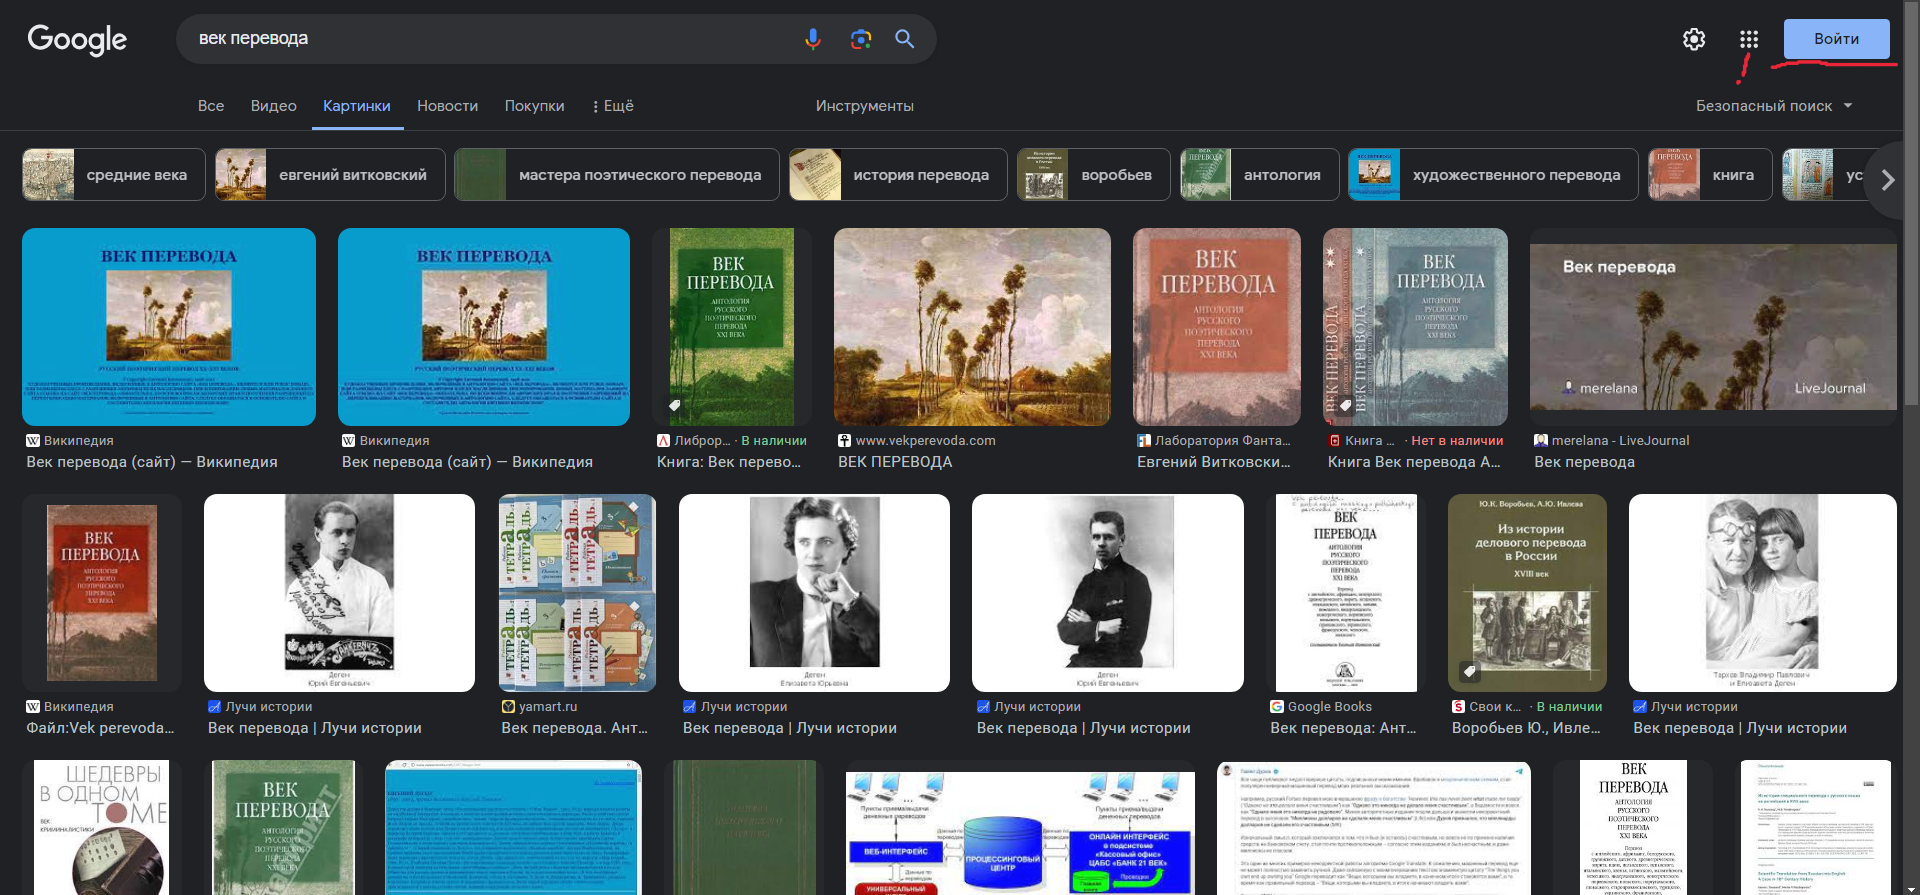Open Инструменты search tools
The image size is (1920, 895).
click(865, 106)
